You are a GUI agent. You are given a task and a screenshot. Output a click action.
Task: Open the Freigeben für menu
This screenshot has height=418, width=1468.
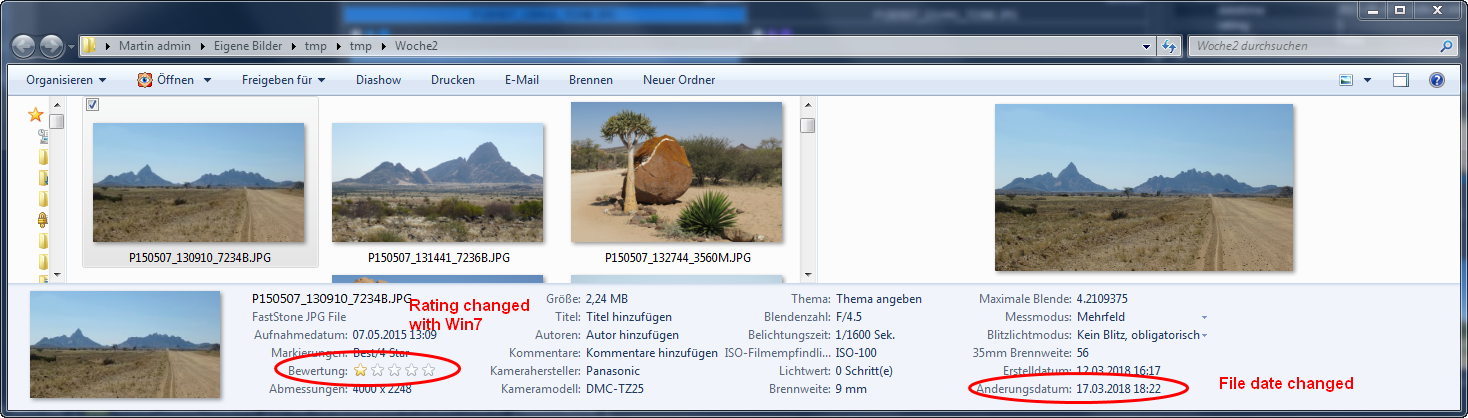click(x=284, y=80)
